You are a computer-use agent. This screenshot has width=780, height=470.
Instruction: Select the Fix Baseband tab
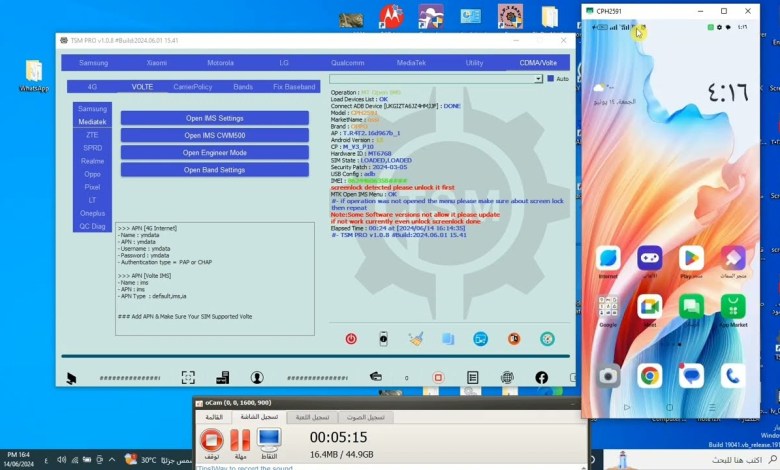point(294,87)
